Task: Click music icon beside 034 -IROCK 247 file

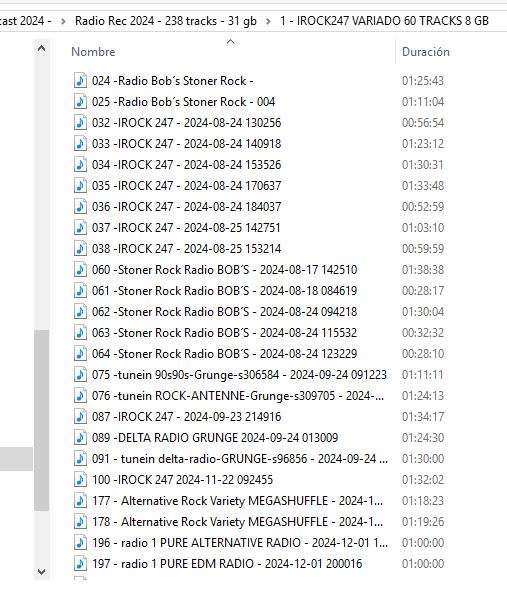Action: (80, 165)
